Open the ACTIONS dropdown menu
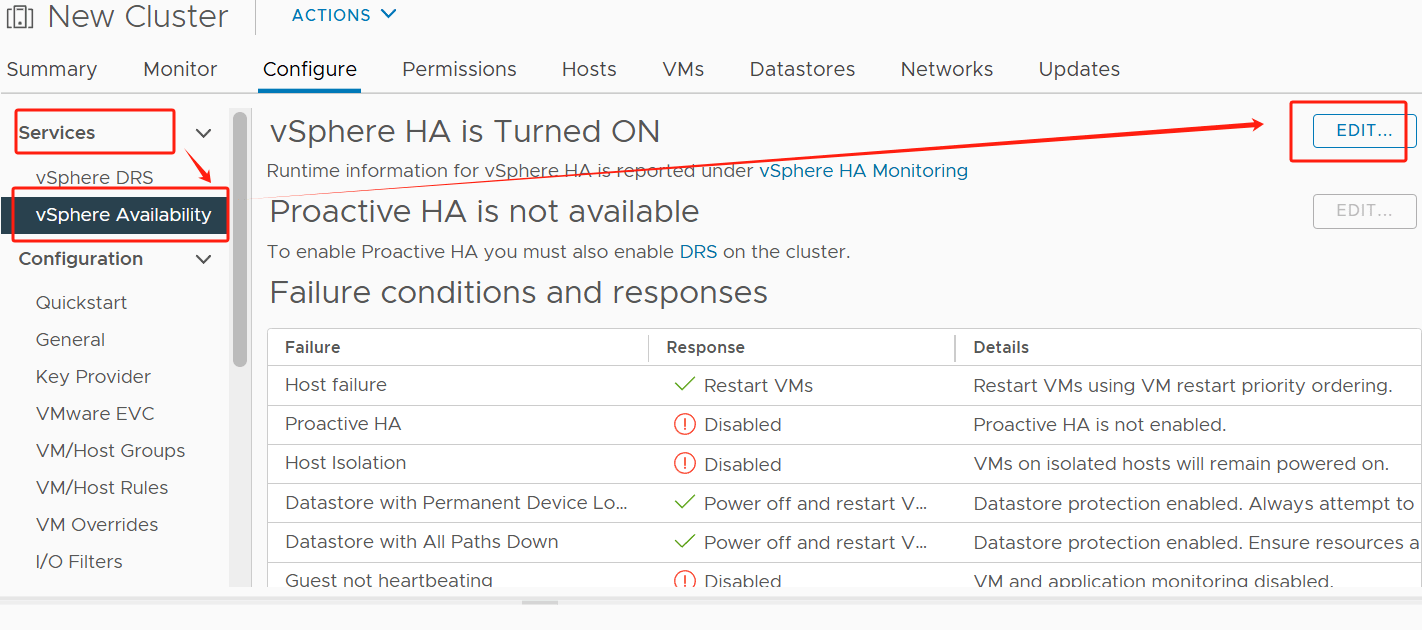This screenshot has width=1422, height=630. point(344,15)
